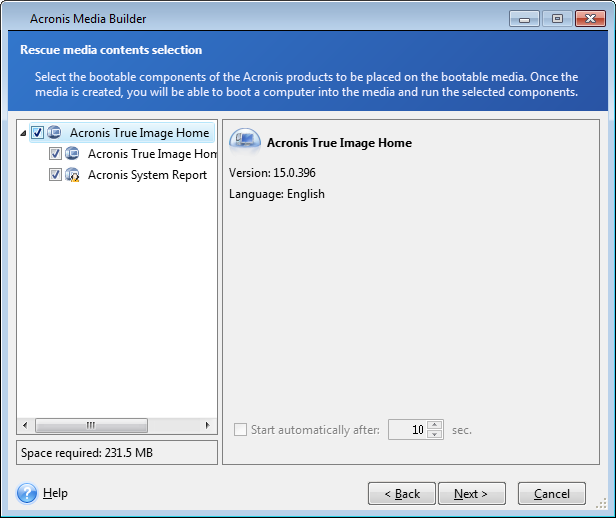Enable the Start automatically after checkbox
Screen dimensions: 616x518
coord(240,430)
